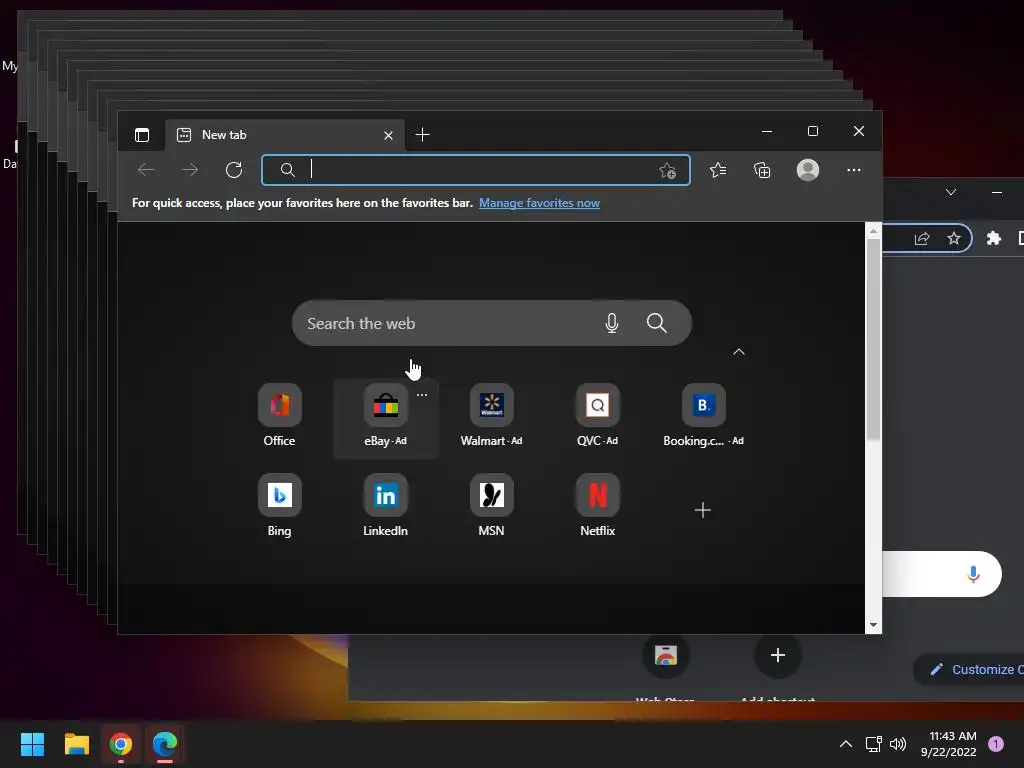1024x768 pixels.
Task: Show hidden system tray icons
Action: (x=845, y=744)
